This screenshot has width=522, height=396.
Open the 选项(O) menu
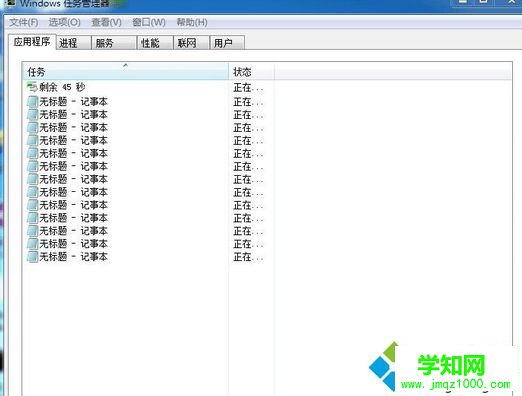point(64,22)
